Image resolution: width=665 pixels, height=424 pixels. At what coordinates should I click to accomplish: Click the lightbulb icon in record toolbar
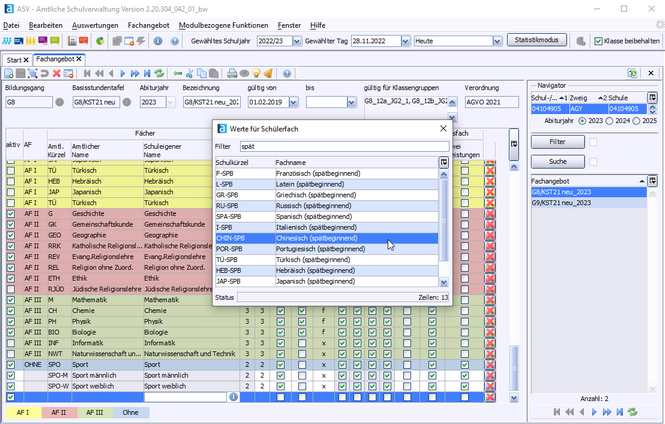tap(257, 74)
